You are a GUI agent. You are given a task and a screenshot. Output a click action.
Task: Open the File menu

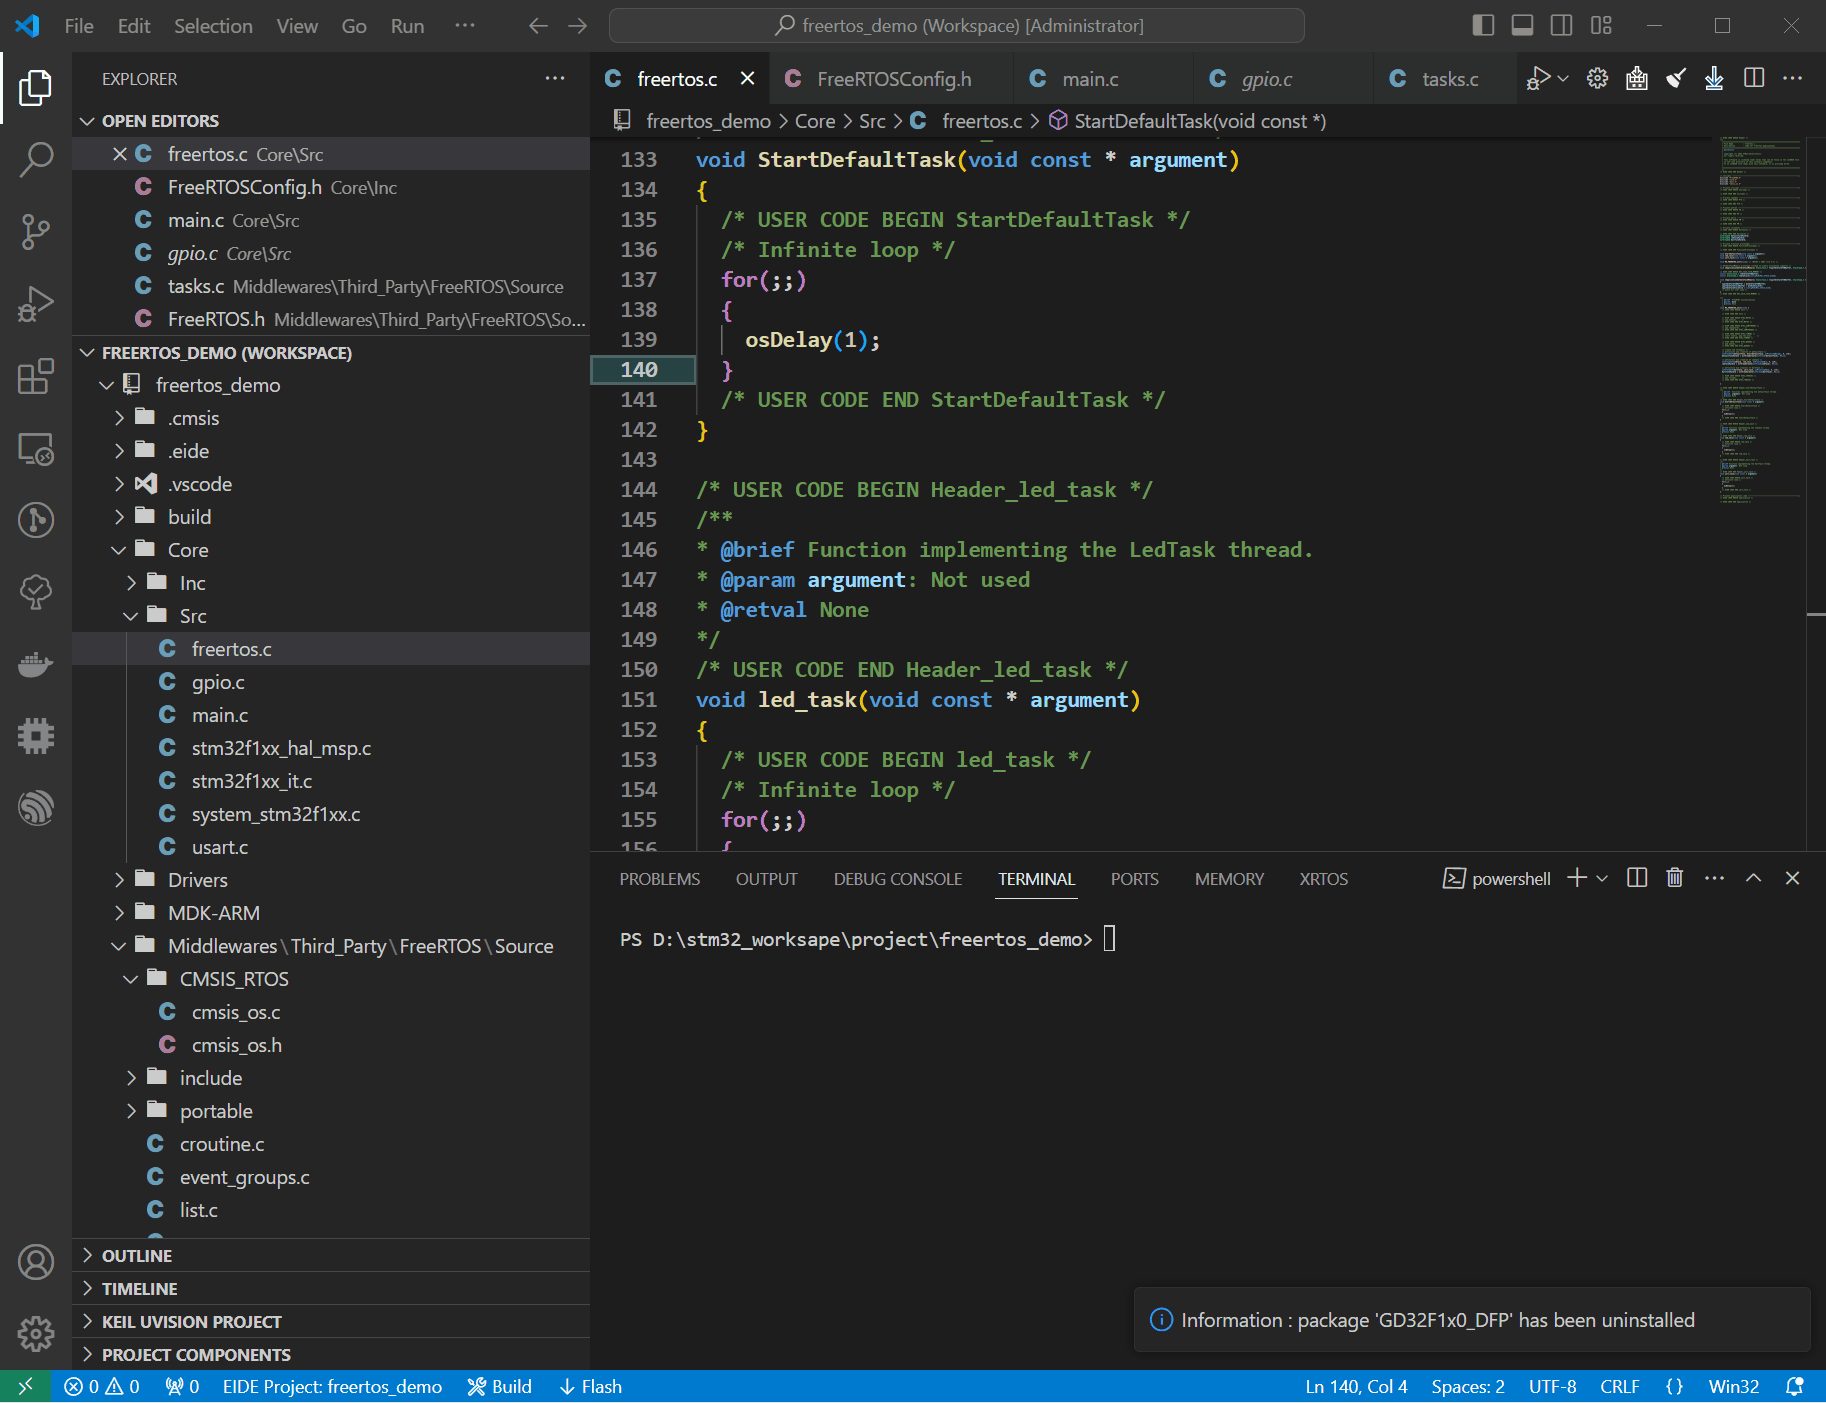pos(79,26)
